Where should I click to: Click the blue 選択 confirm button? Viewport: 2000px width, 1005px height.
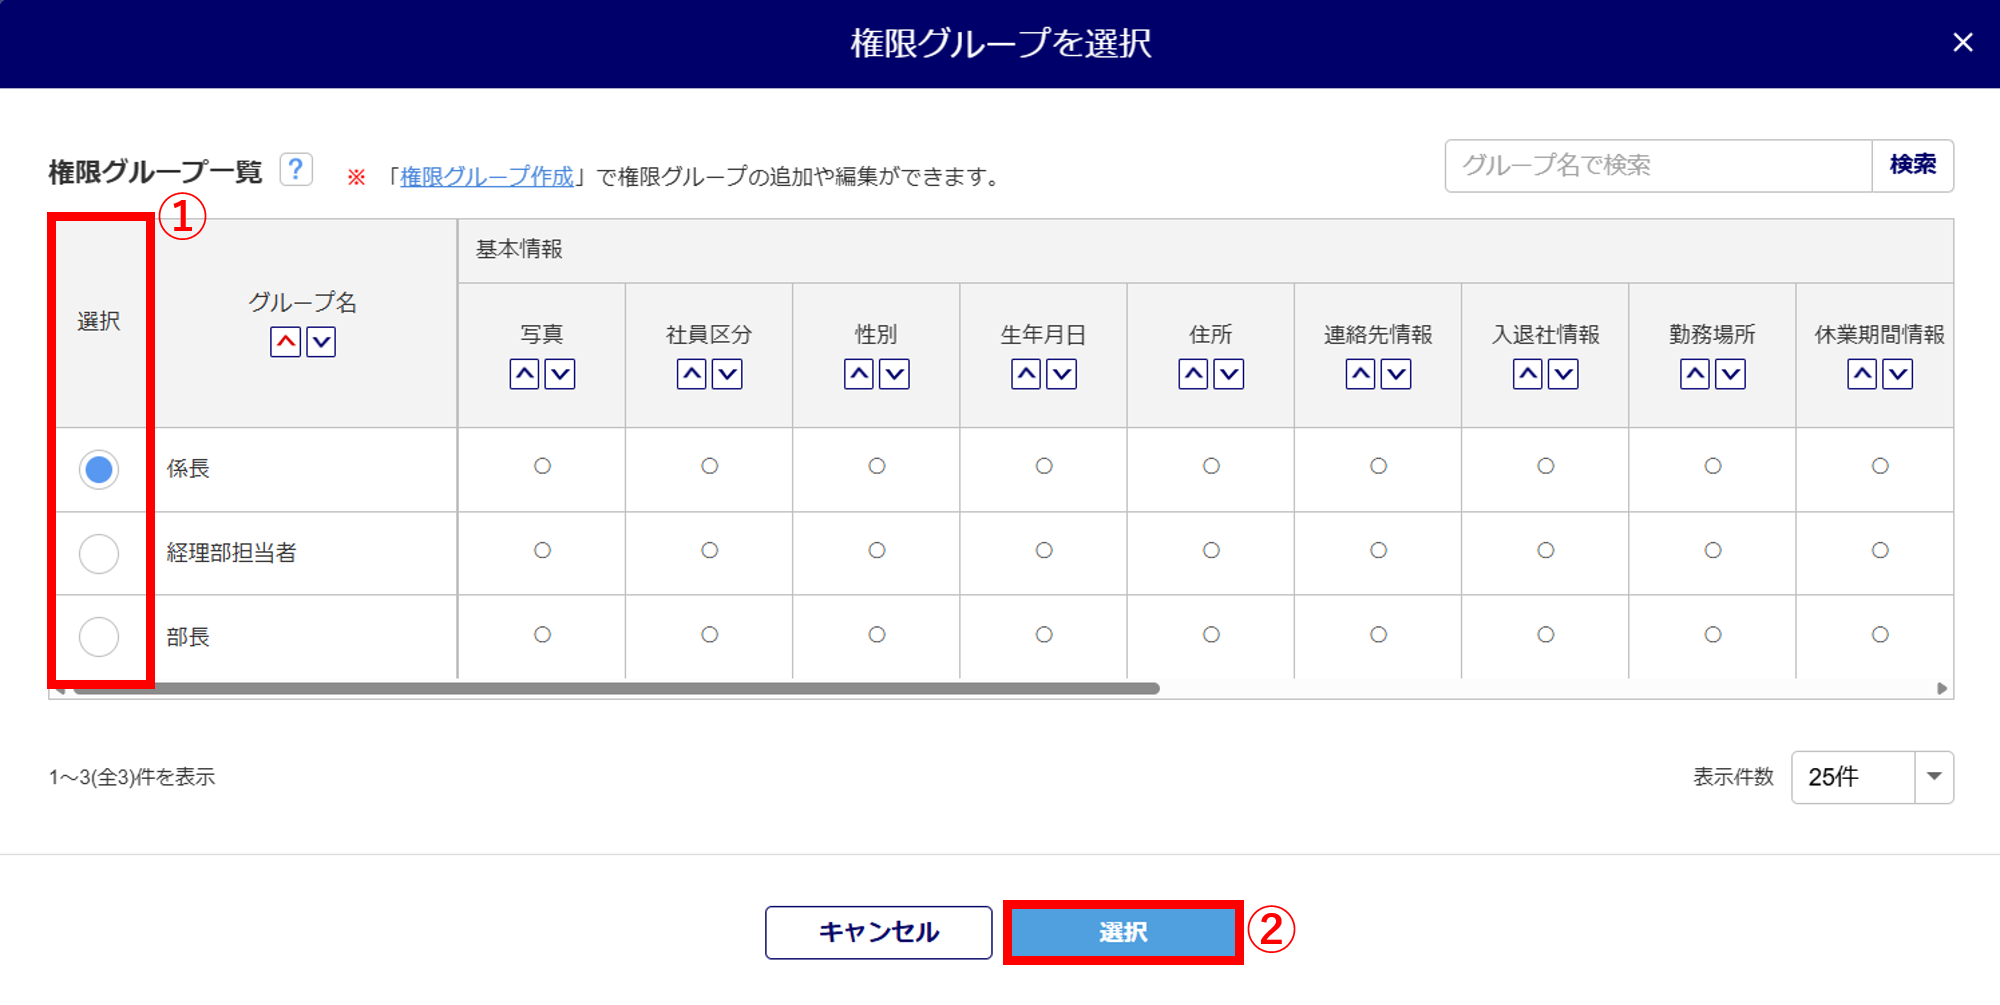click(x=1123, y=932)
